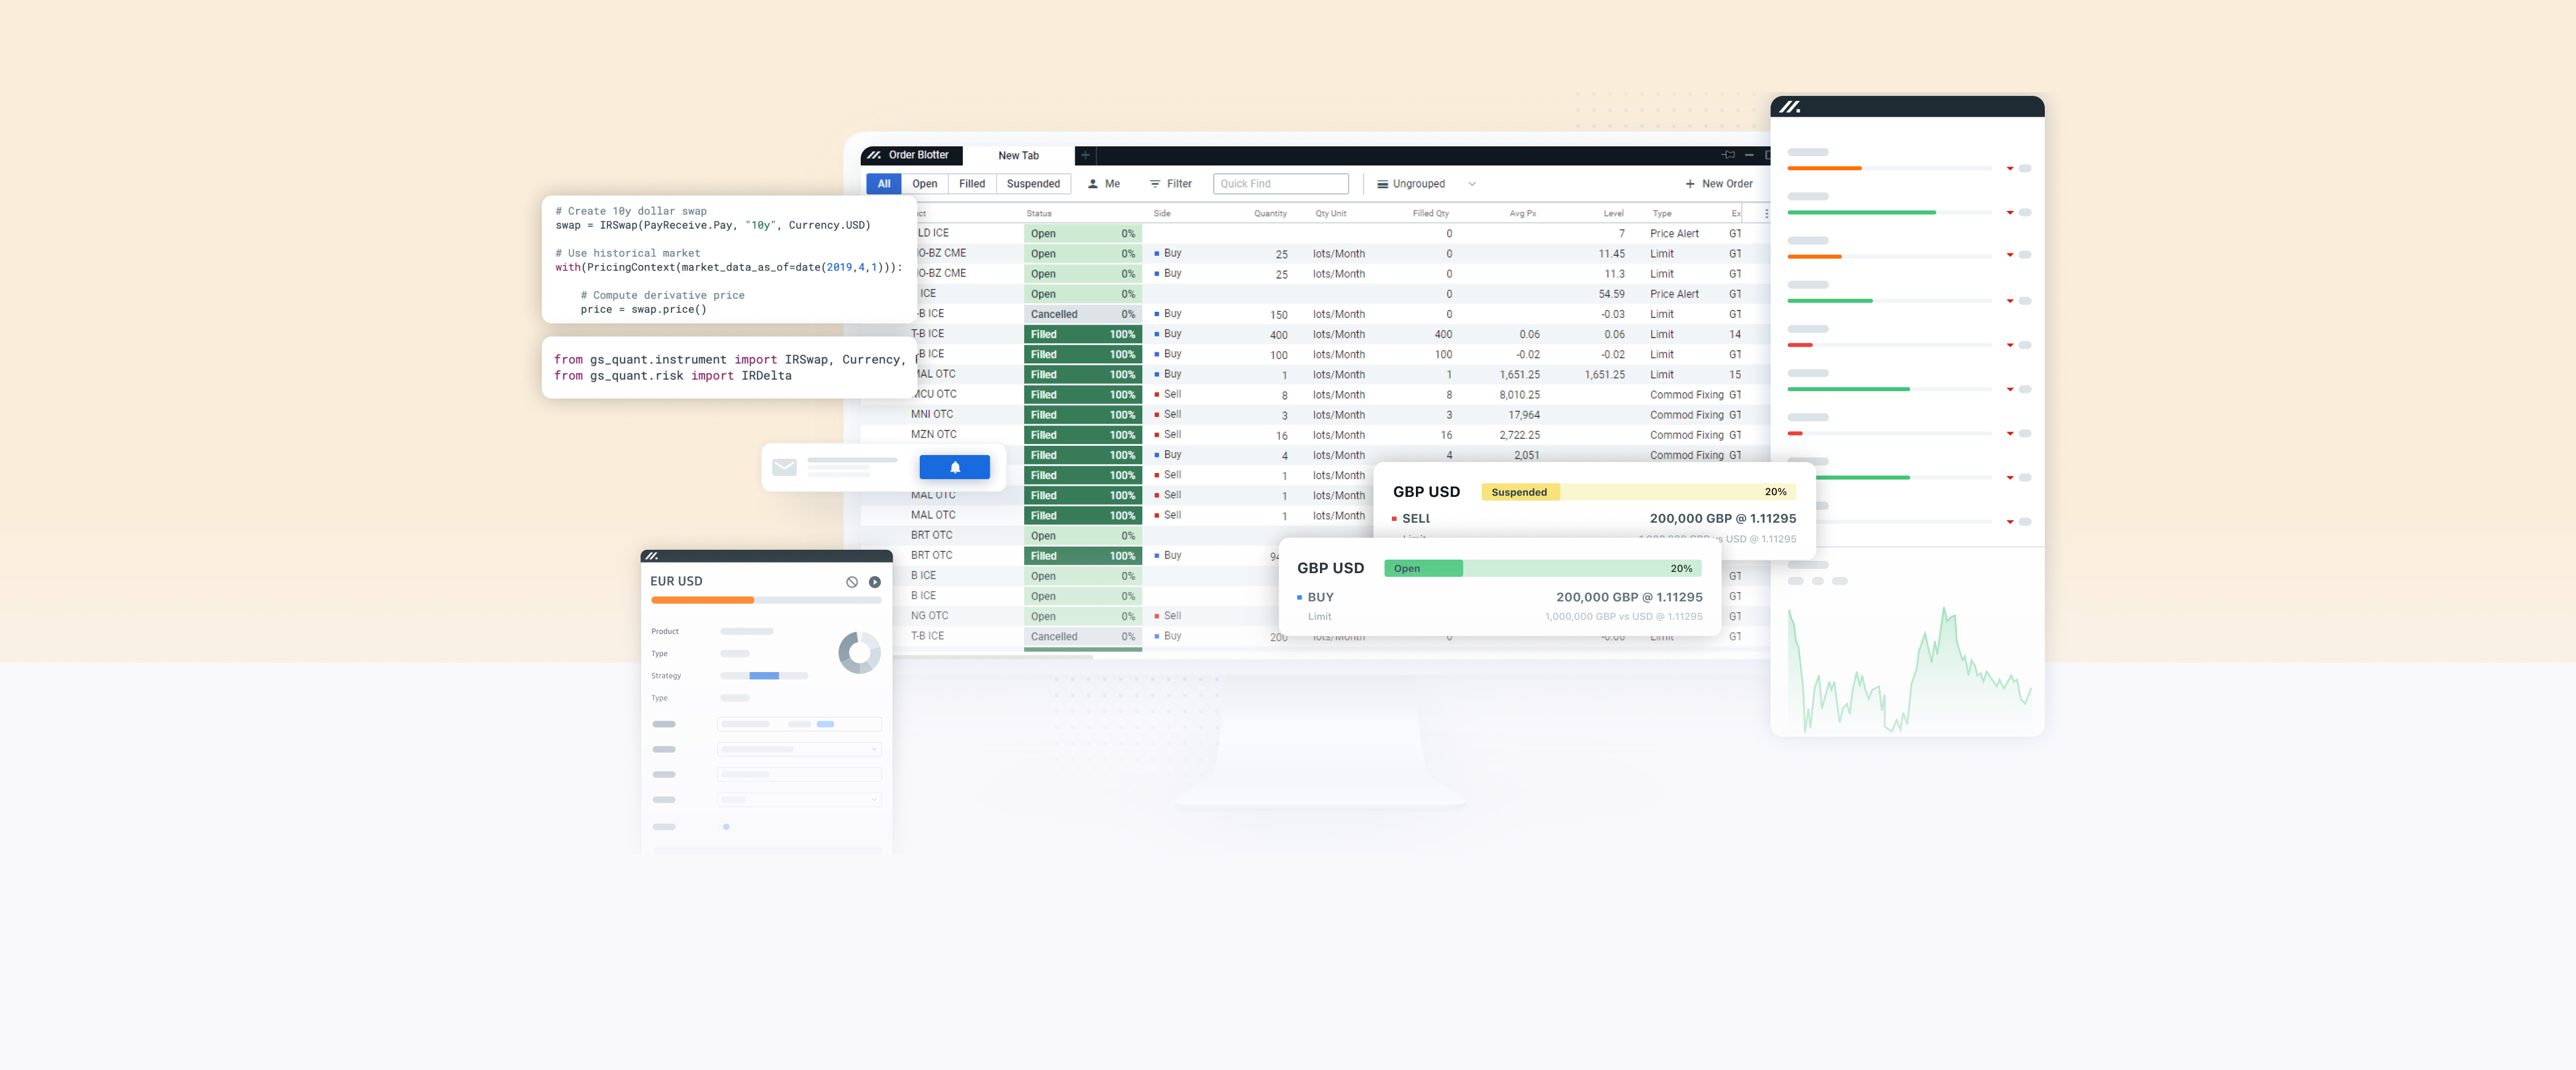Viewport: 2576px width, 1070px height.
Task: Click the orange EUR USD progress bar
Action: coord(703,600)
